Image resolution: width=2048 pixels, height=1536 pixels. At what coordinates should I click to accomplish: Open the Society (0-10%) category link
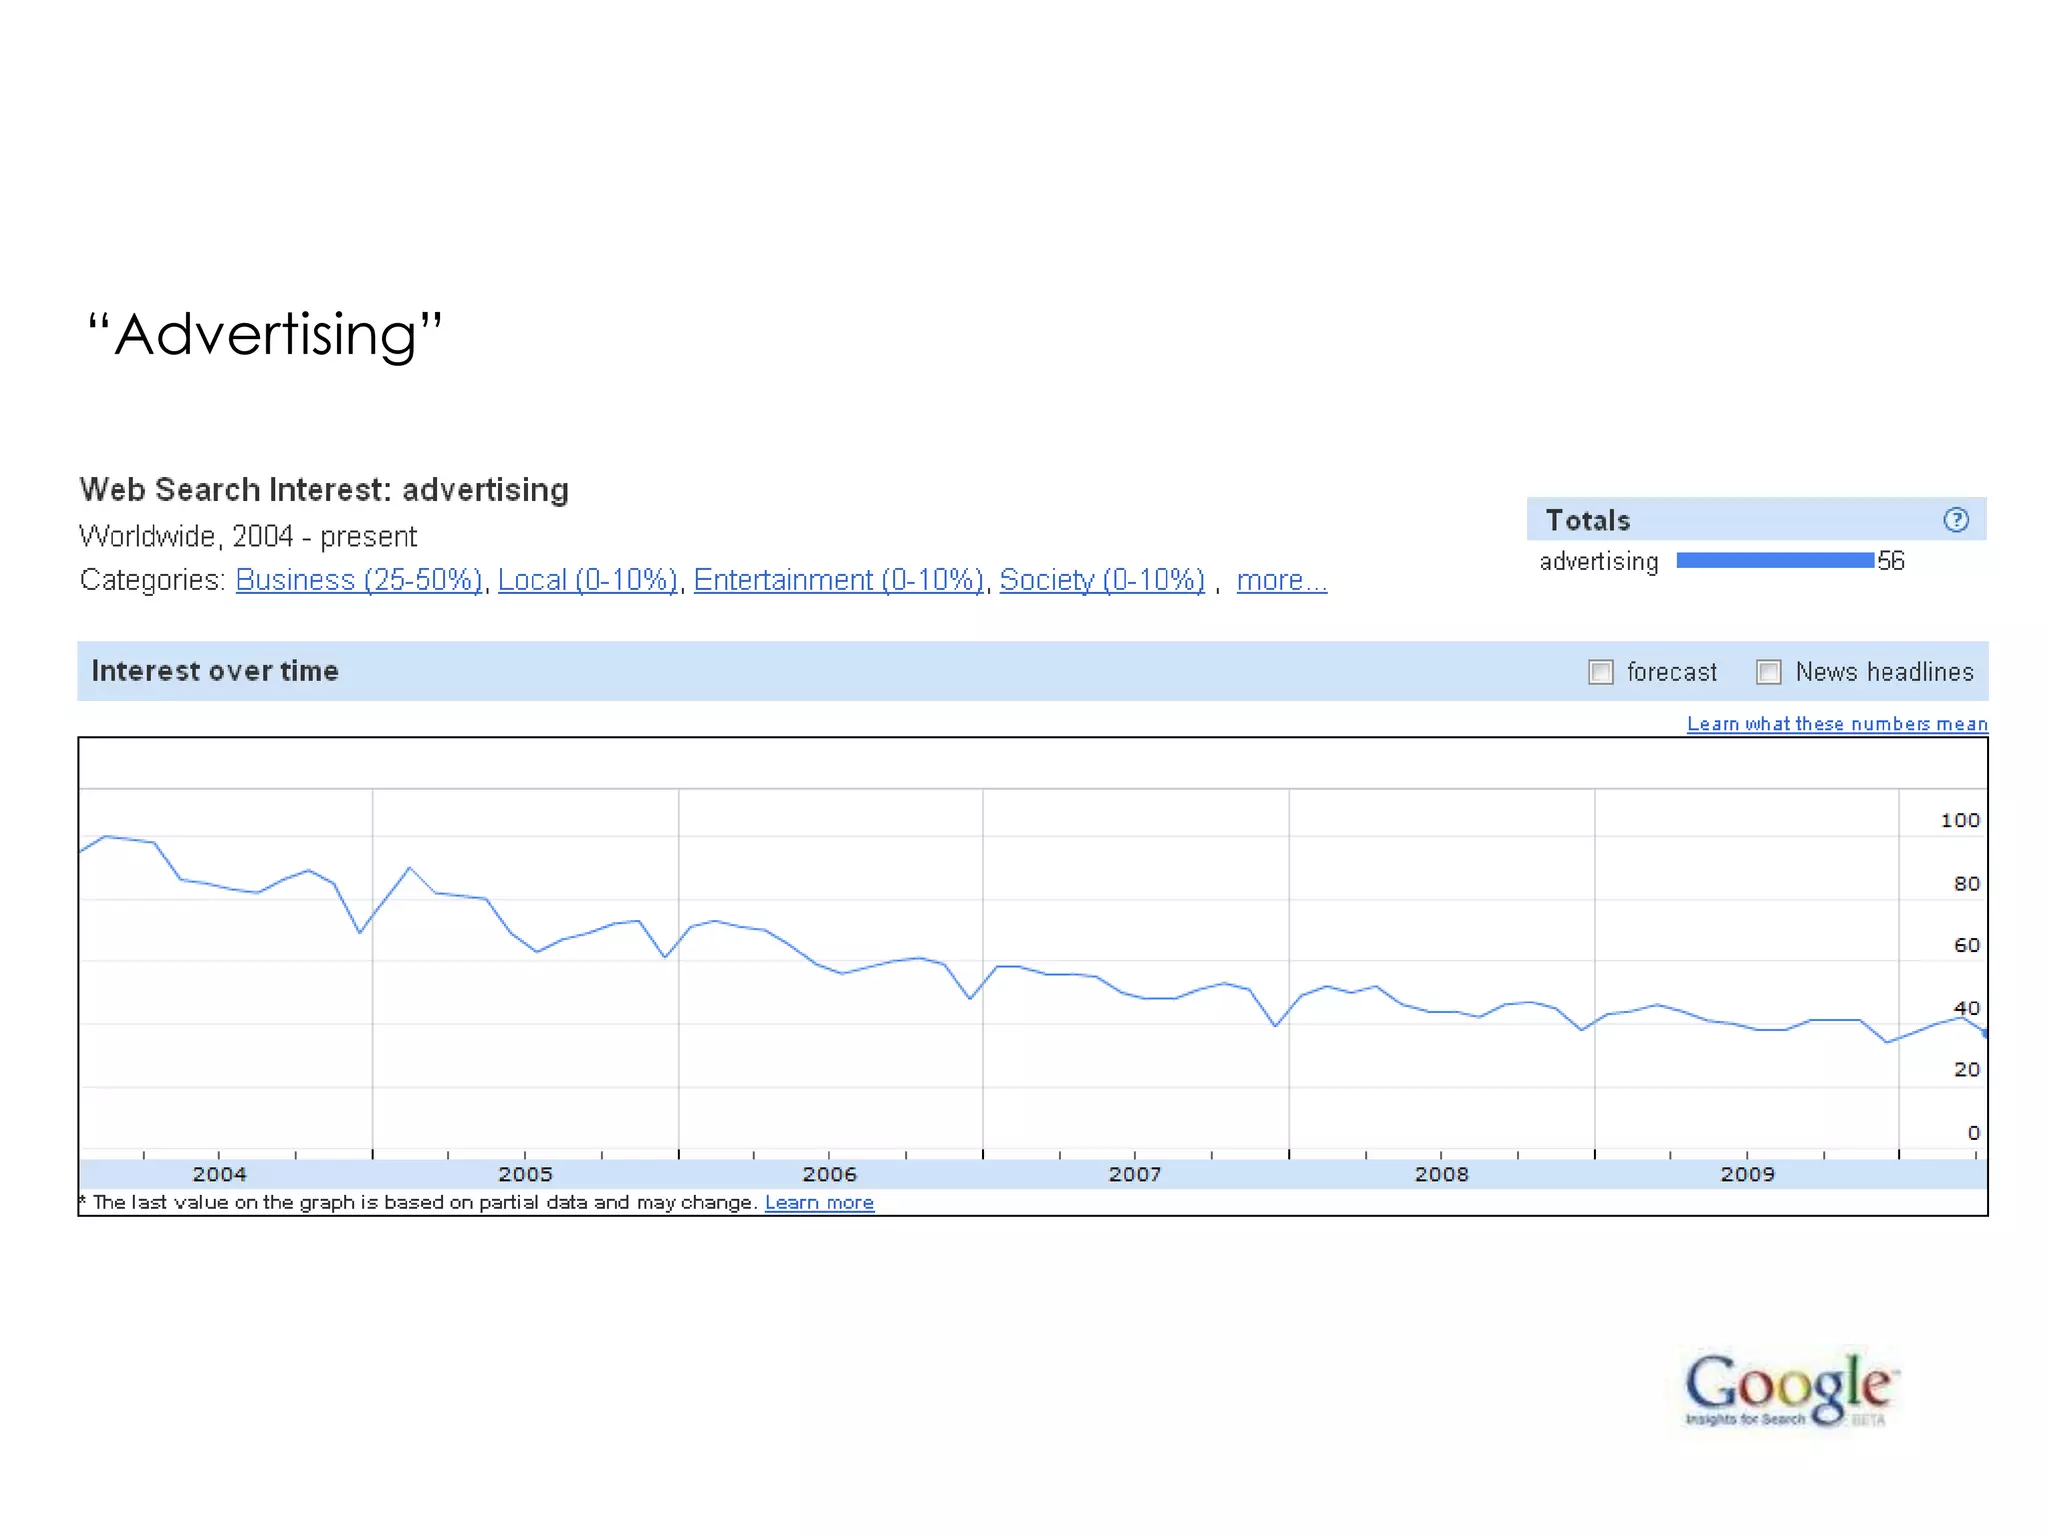(1102, 580)
